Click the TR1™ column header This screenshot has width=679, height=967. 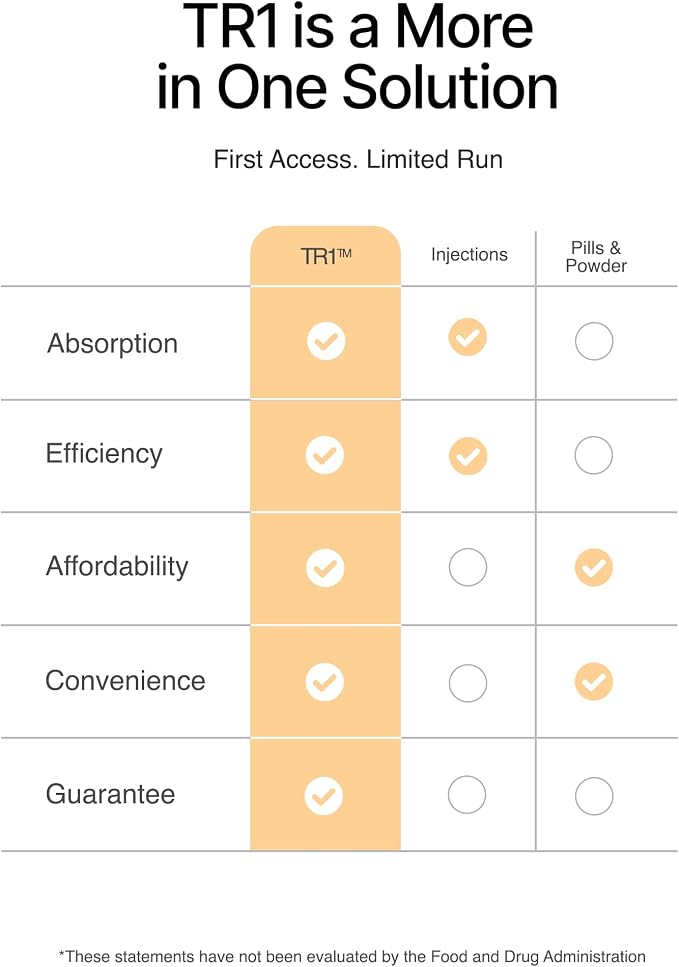point(326,256)
